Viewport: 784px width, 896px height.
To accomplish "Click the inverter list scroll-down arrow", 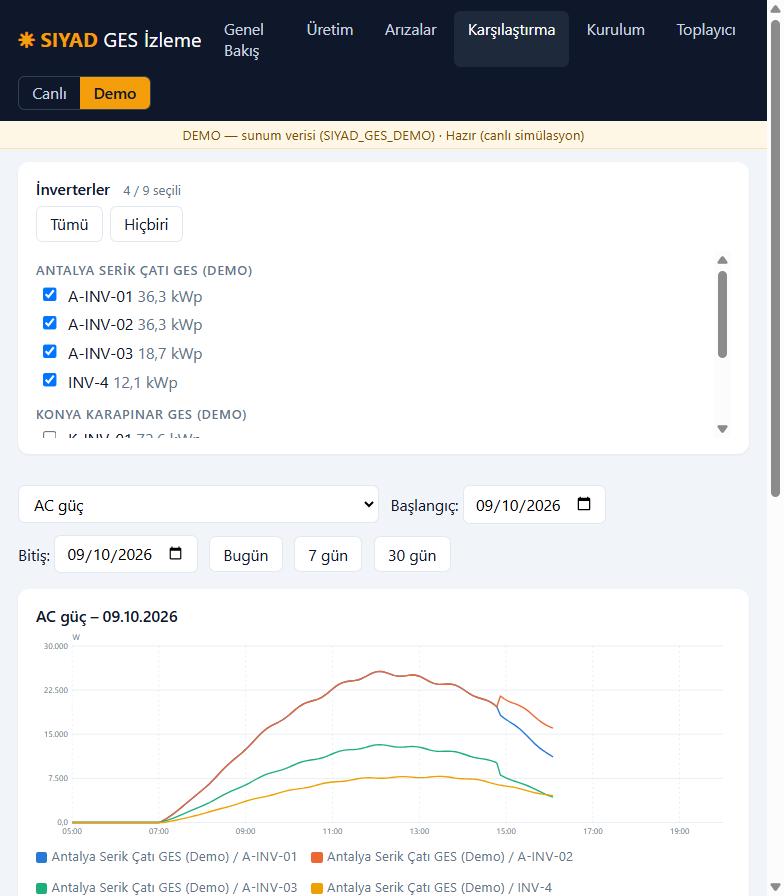I will [x=722, y=429].
